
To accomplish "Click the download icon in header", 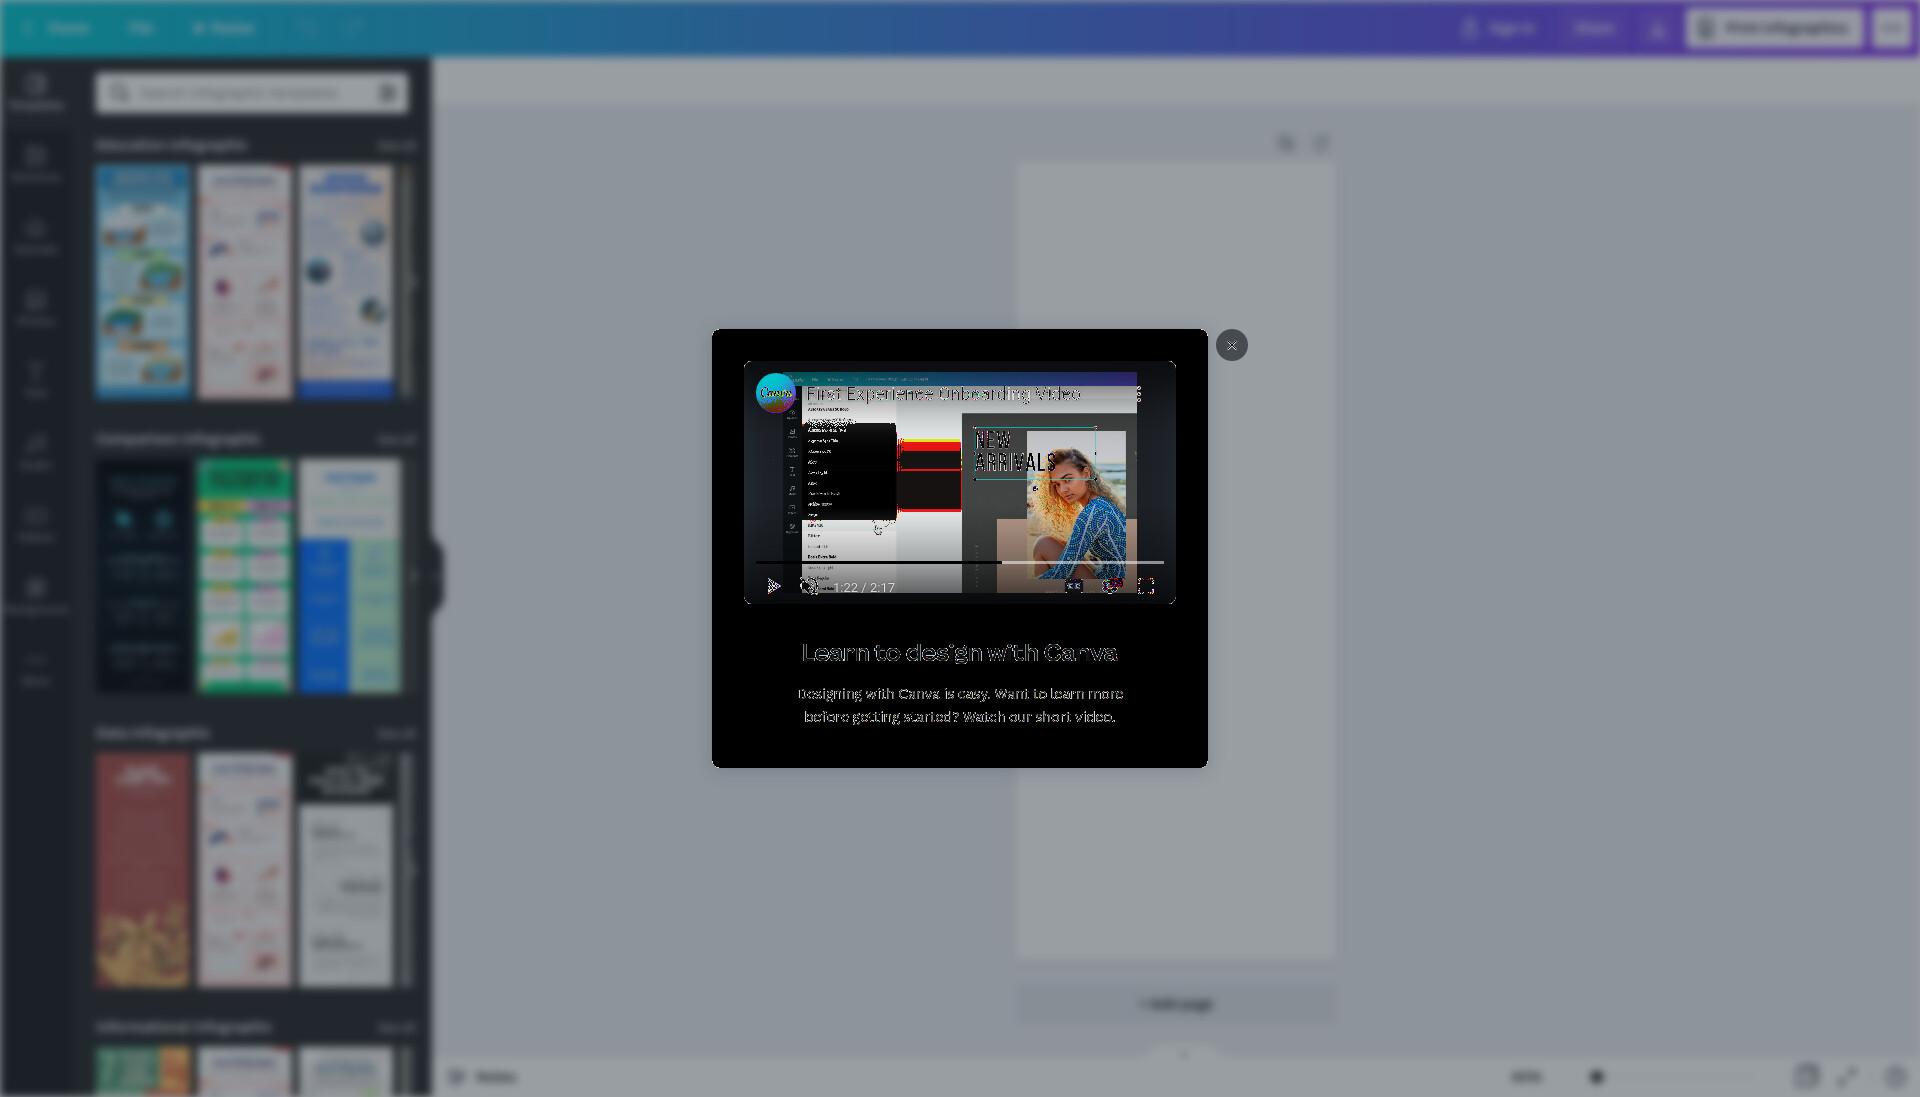I will click(x=1657, y=28).
